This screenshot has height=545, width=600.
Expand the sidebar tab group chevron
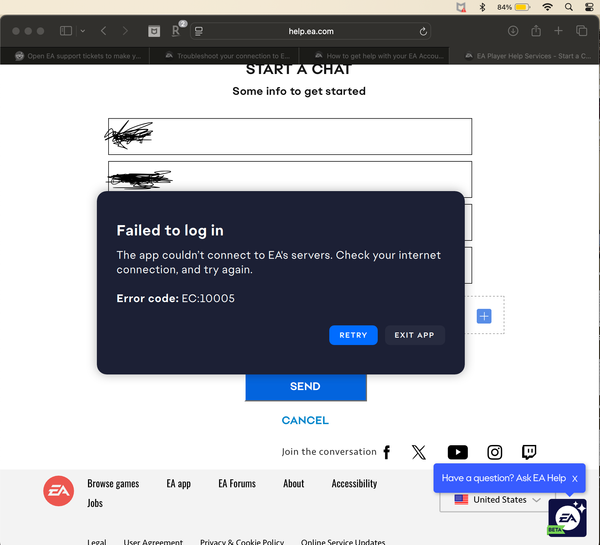point(83,31)
